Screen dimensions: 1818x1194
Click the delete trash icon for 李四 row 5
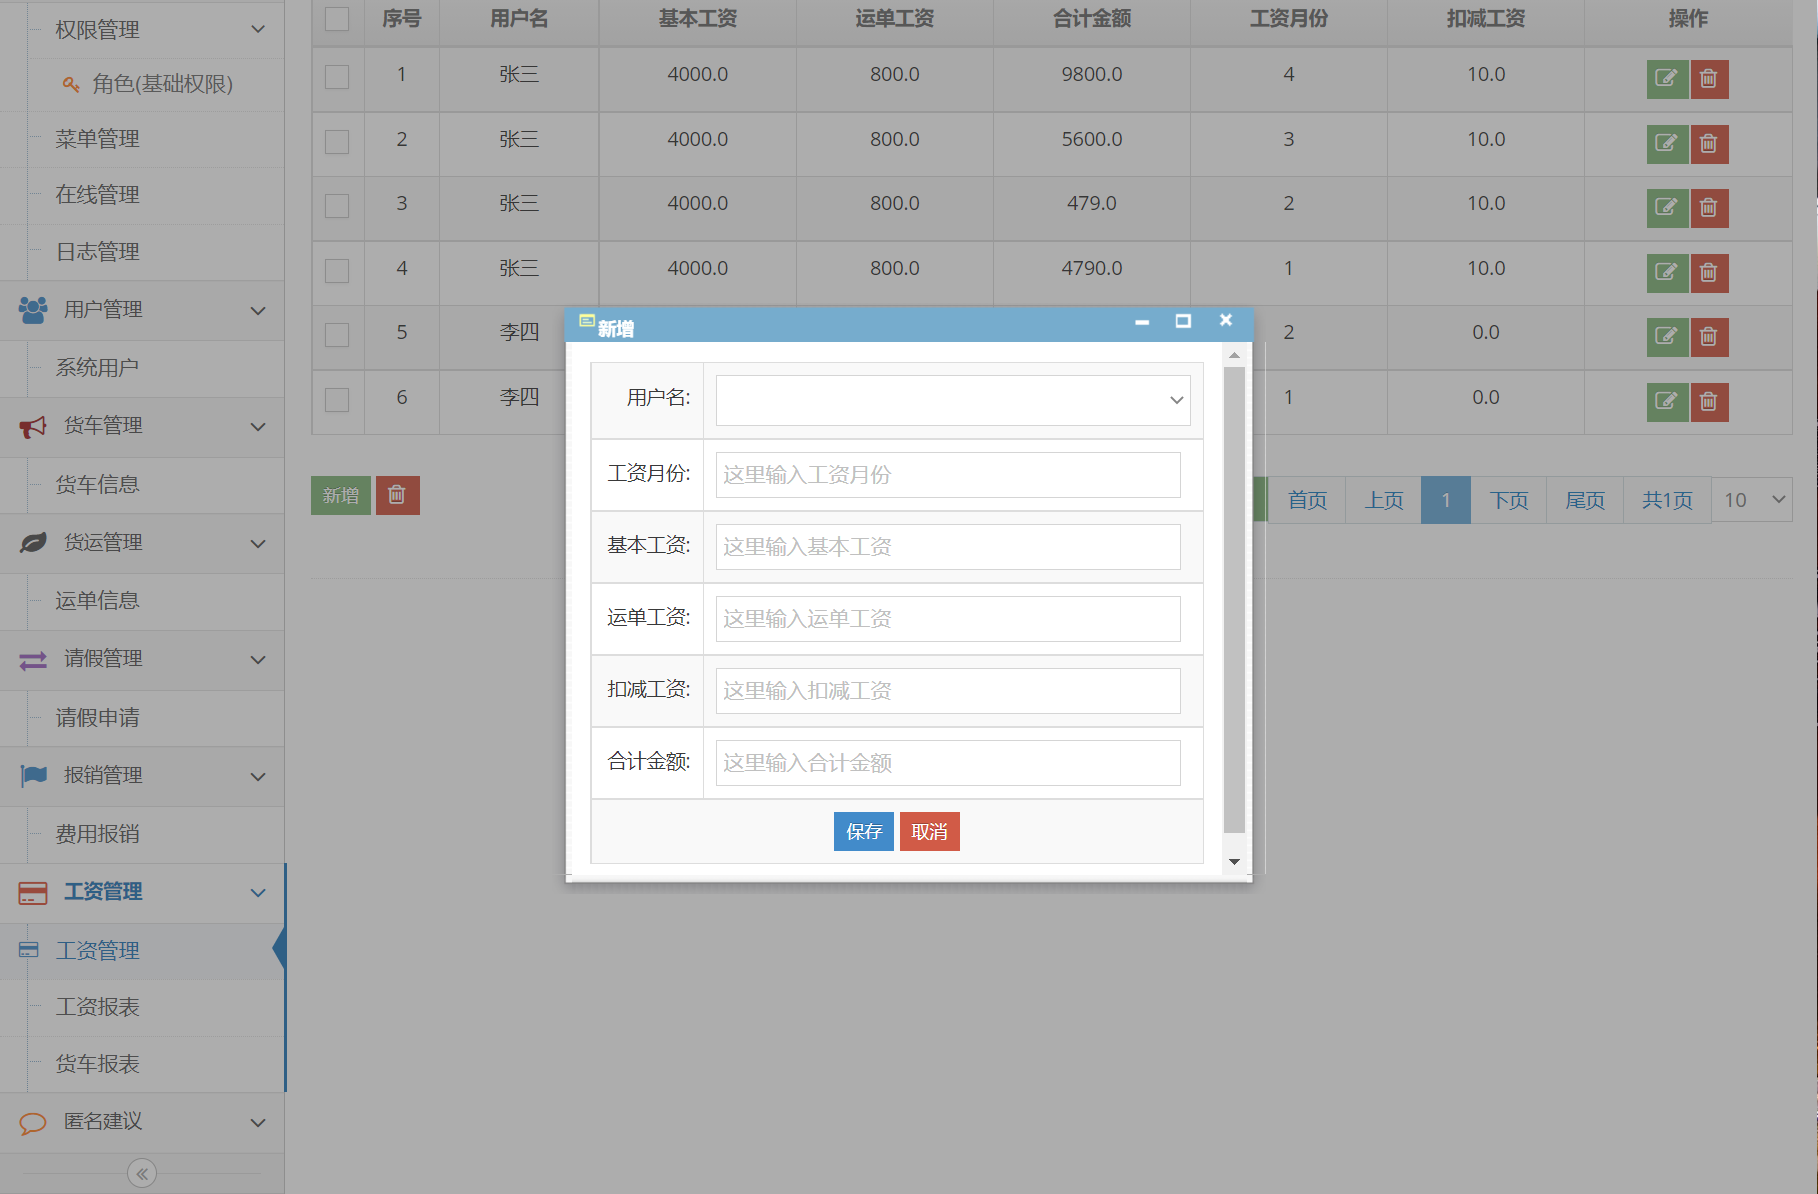[x=1709, y=337]
